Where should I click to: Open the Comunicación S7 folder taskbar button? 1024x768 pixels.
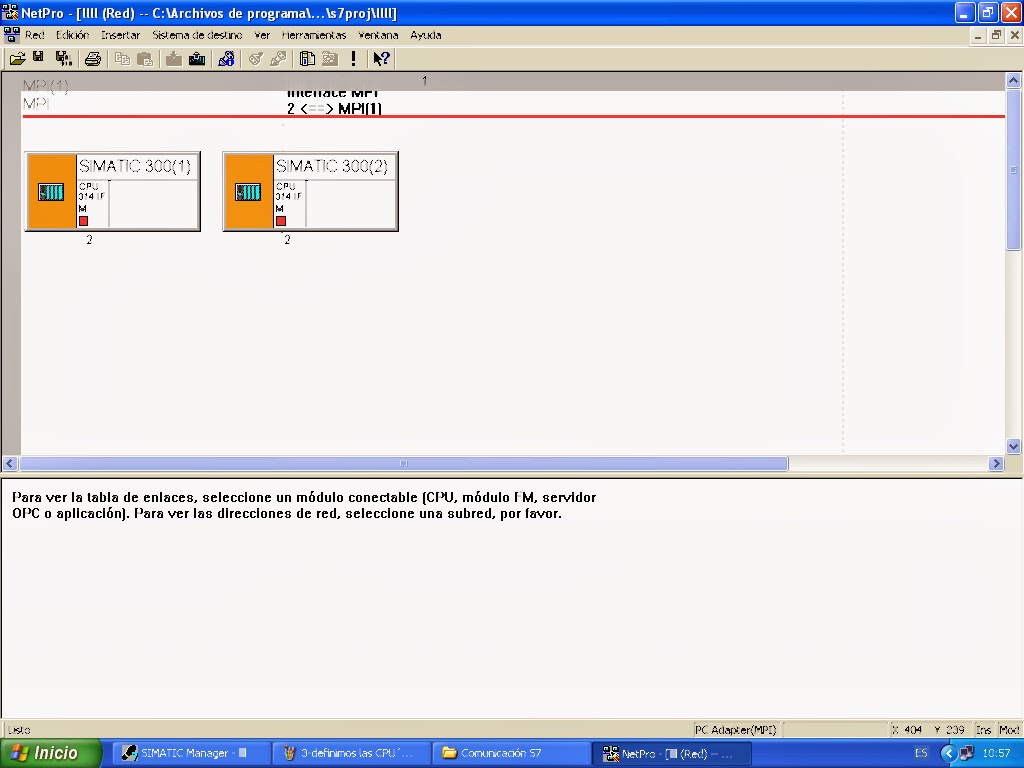[512, 753]
